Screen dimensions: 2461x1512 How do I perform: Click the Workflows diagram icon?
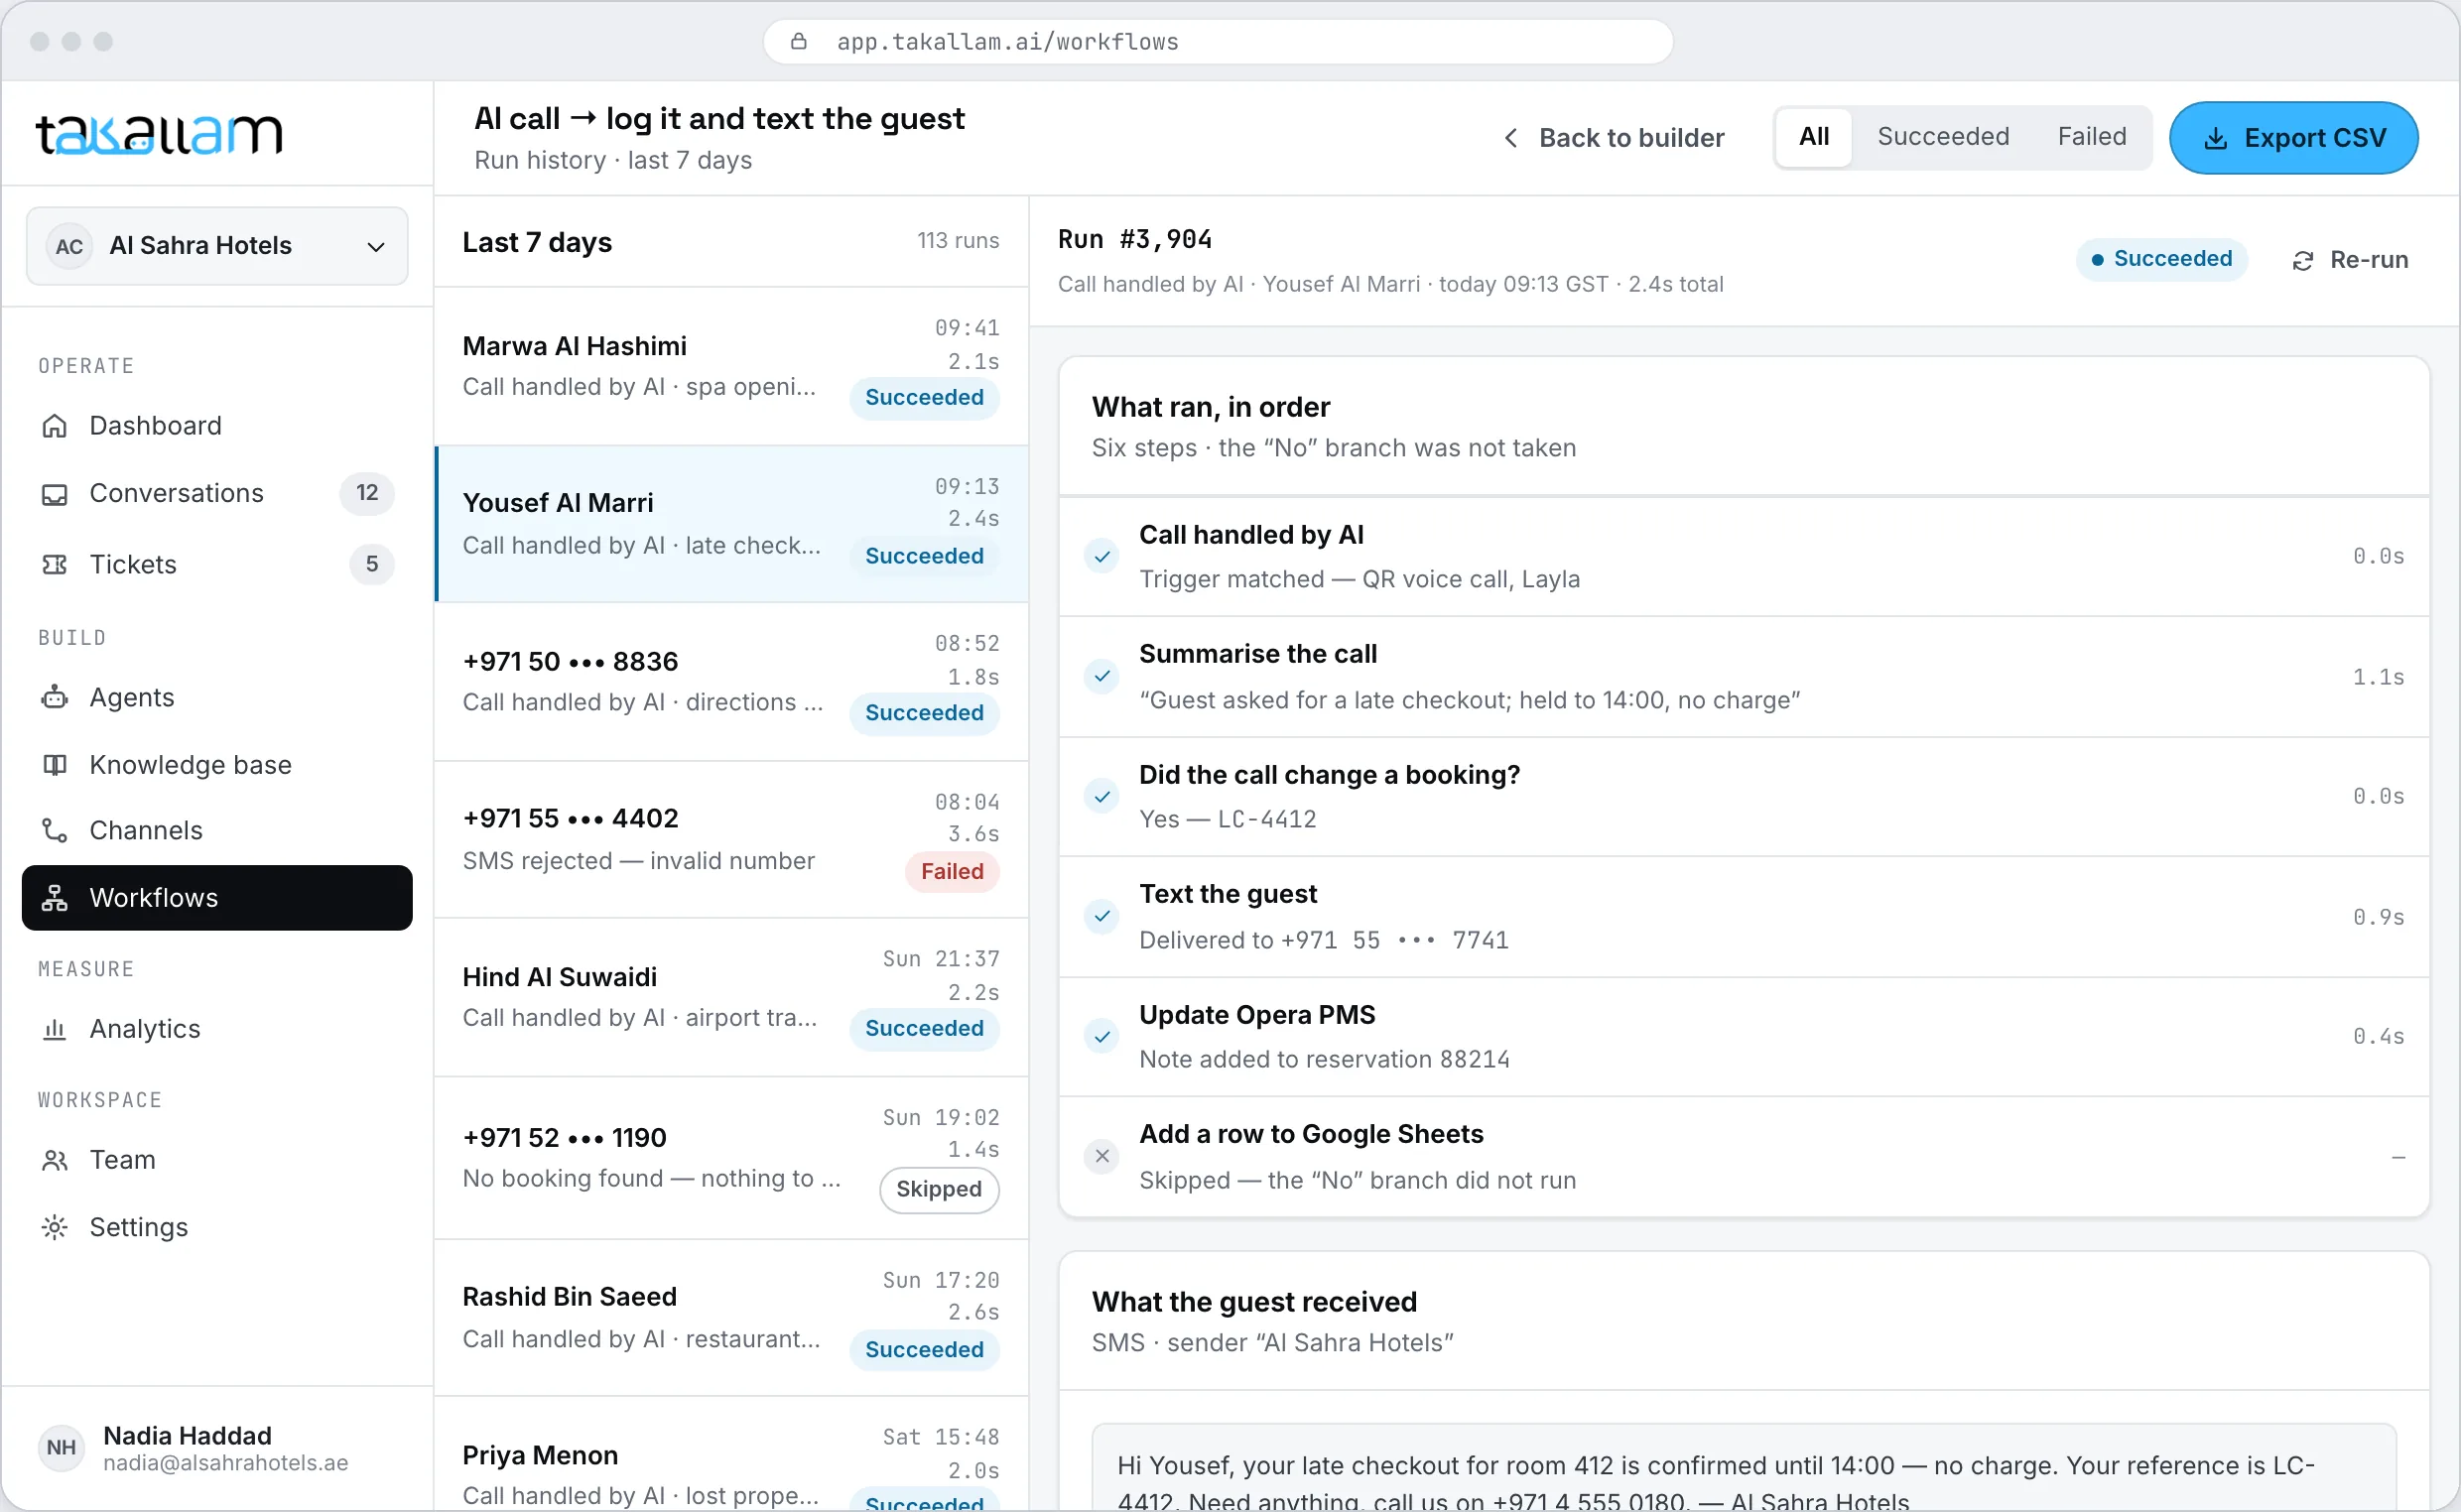55,898
